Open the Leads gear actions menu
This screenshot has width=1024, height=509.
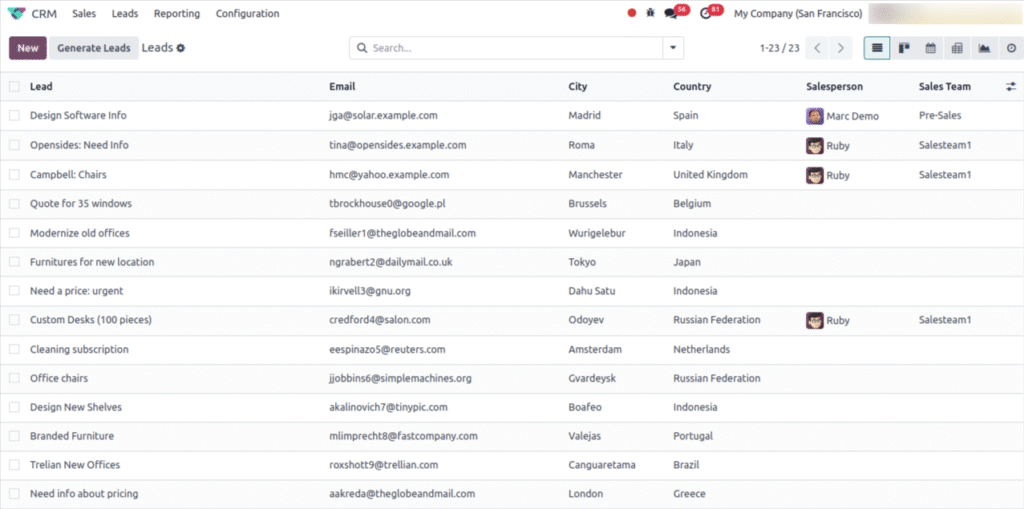point(181,48)
